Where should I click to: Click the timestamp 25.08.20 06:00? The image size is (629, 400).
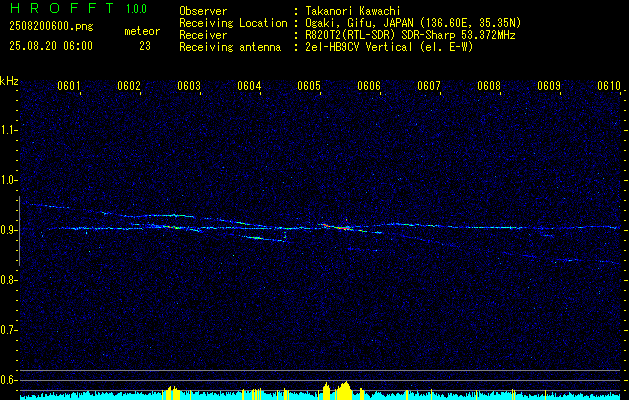pos(51,46)
